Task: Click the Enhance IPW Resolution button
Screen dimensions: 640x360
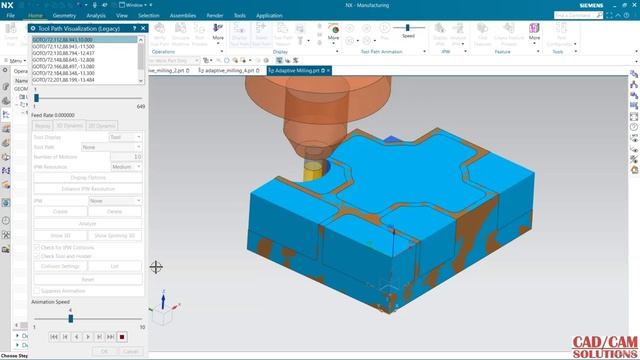Action: [x=88, y=189]
